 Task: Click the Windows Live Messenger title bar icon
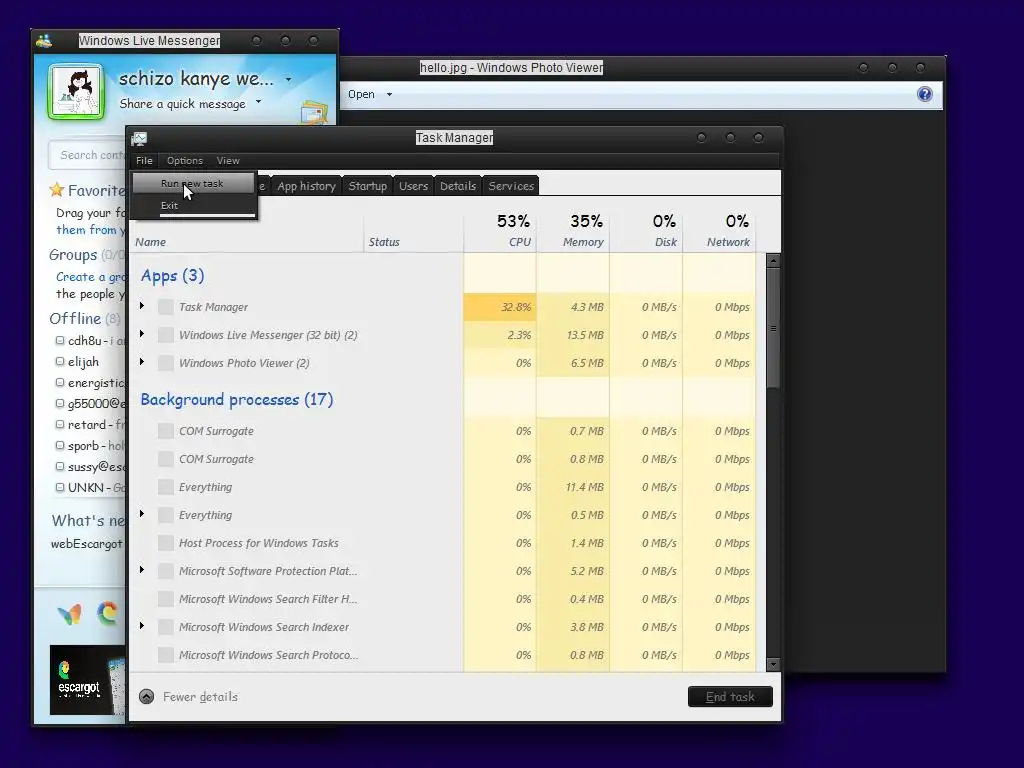pos(44,40)
